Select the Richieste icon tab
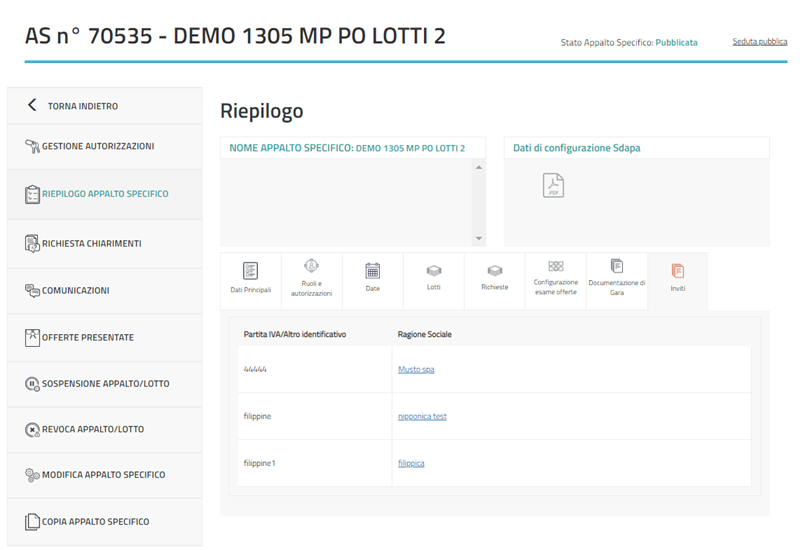Image resolution: width=803 pixels, height=550 pixels. (494, 271)
